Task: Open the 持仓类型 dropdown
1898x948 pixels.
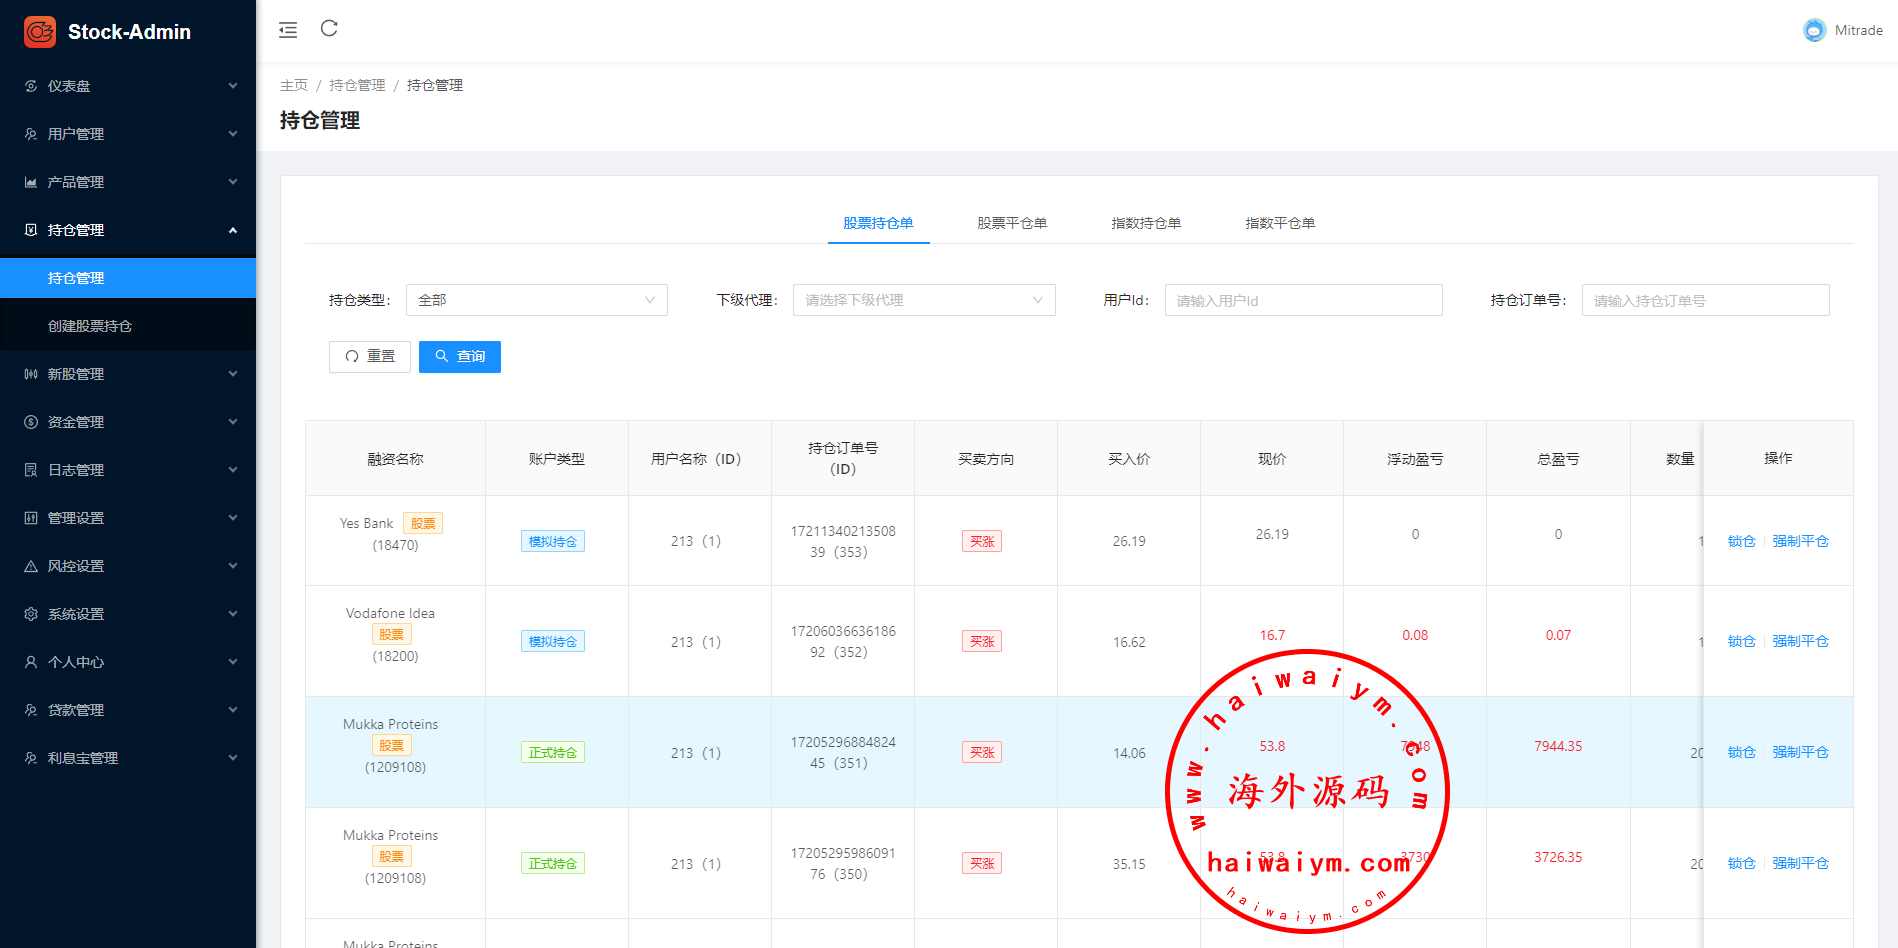Action: tap(536, 300)
